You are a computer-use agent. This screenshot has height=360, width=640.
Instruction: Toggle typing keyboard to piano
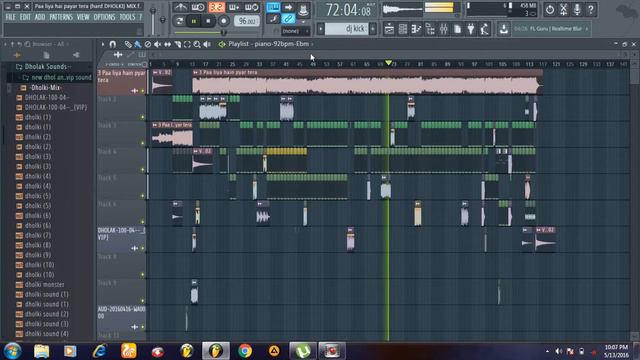[x=273, y=7]
